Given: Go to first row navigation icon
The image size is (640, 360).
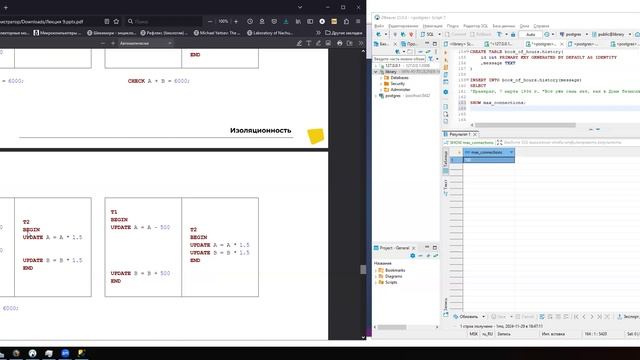Looking at the screenshot, I should coord(576,317).
